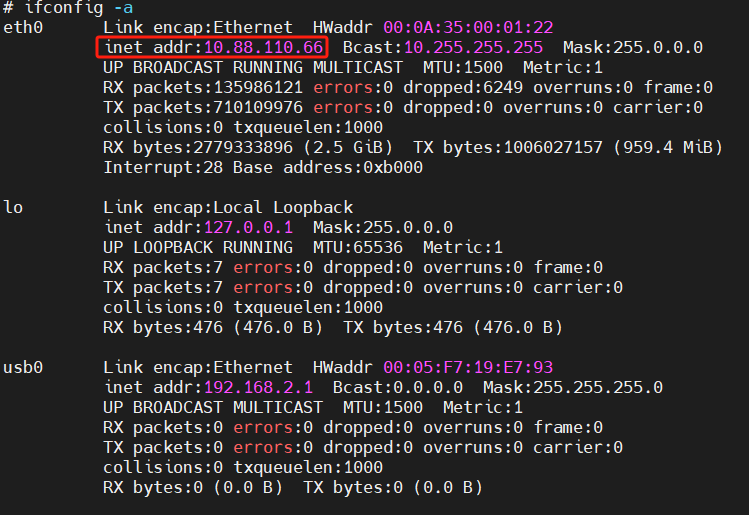Click Bcast:0.0.0.0 on usb0
The height and width of the screenshot is (515, 749).
click(x=398, y=388)
